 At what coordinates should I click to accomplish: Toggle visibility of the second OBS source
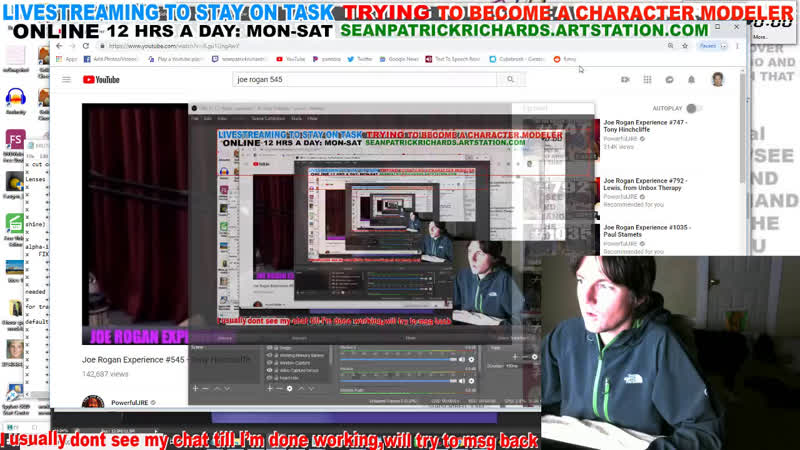[269, 355]
